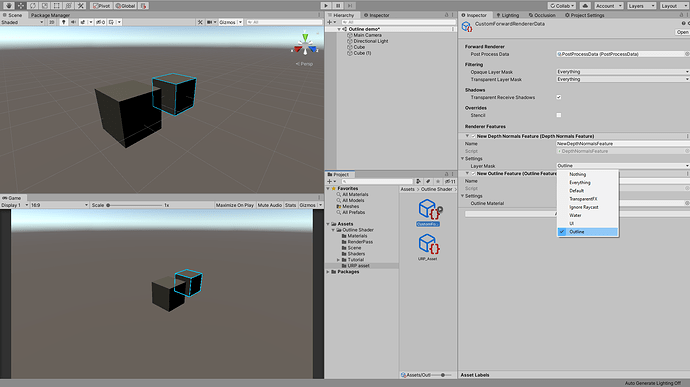Open the Layers dropdown in toolbar

coord(641,6)
